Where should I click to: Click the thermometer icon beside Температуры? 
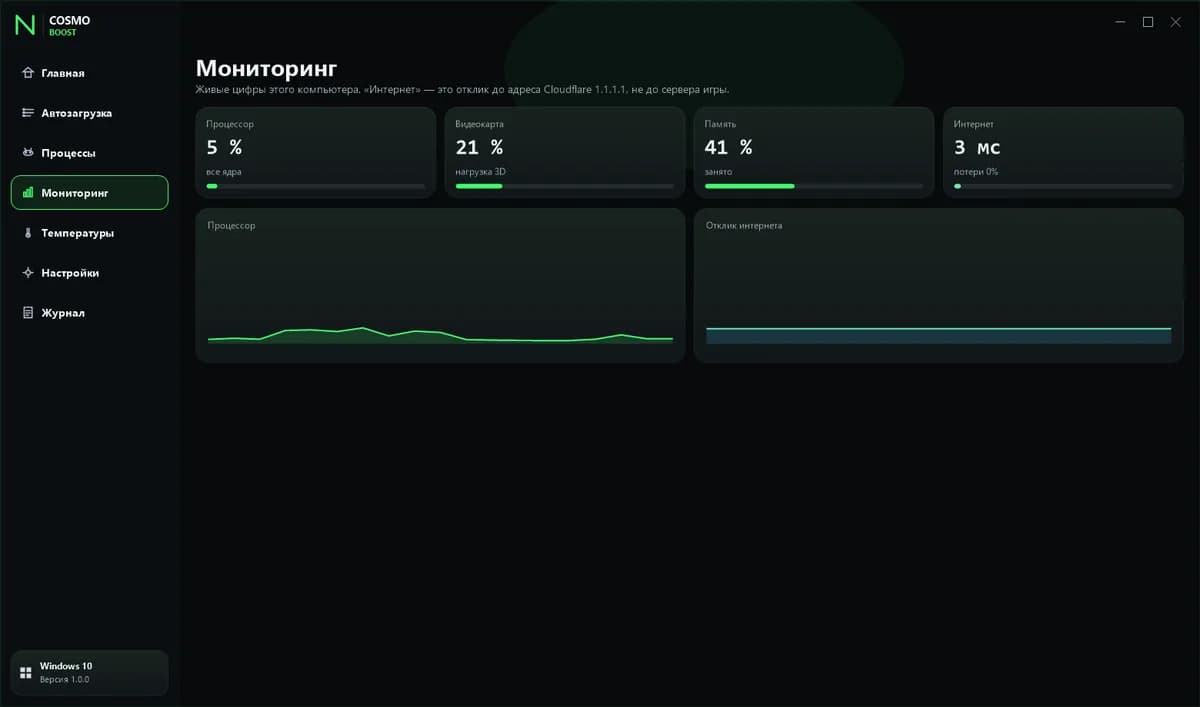tap(28, 233)
